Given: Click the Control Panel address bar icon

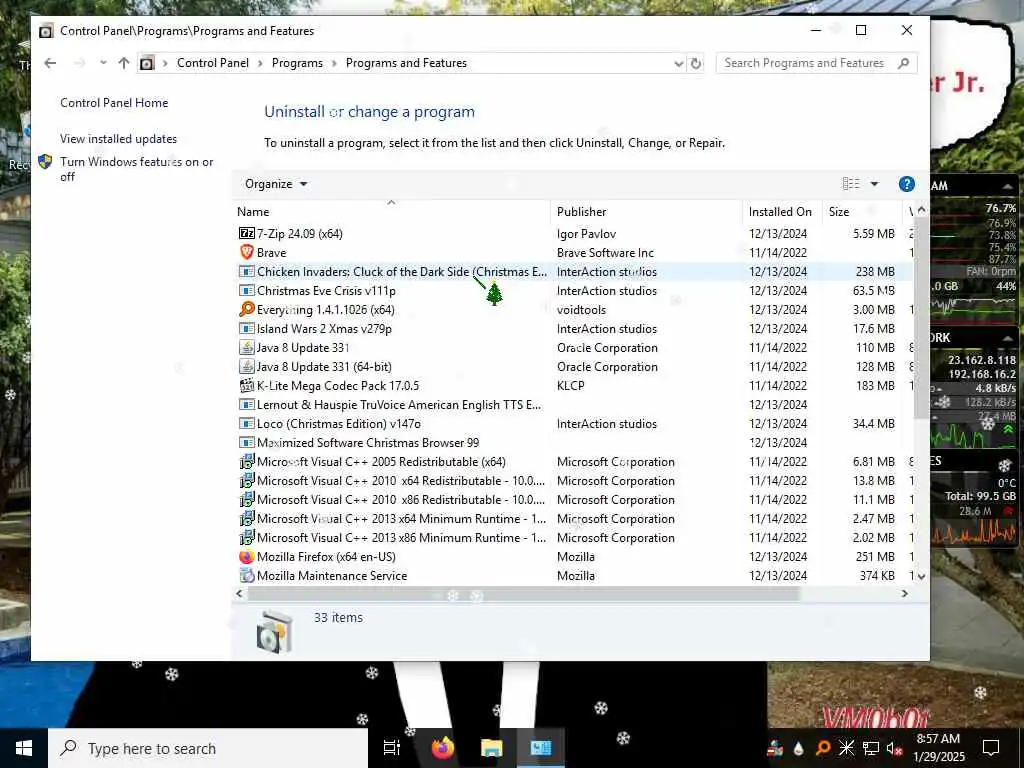Looking at the screenshot, I should 147,63.
